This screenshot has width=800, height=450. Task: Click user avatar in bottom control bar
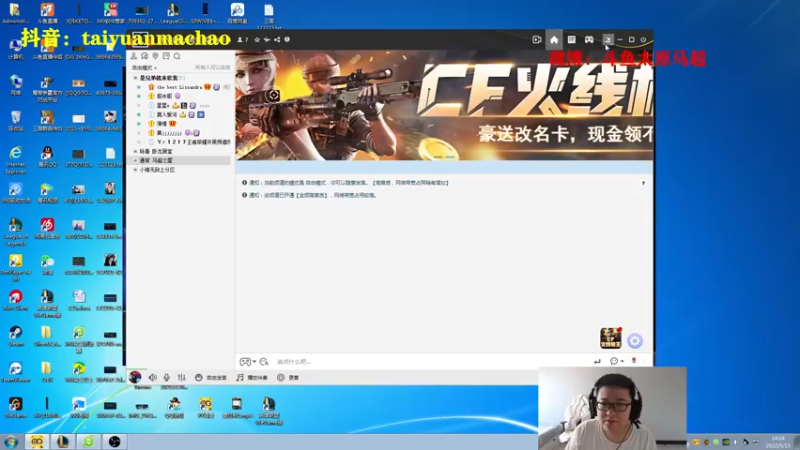[x=135, y=377]
